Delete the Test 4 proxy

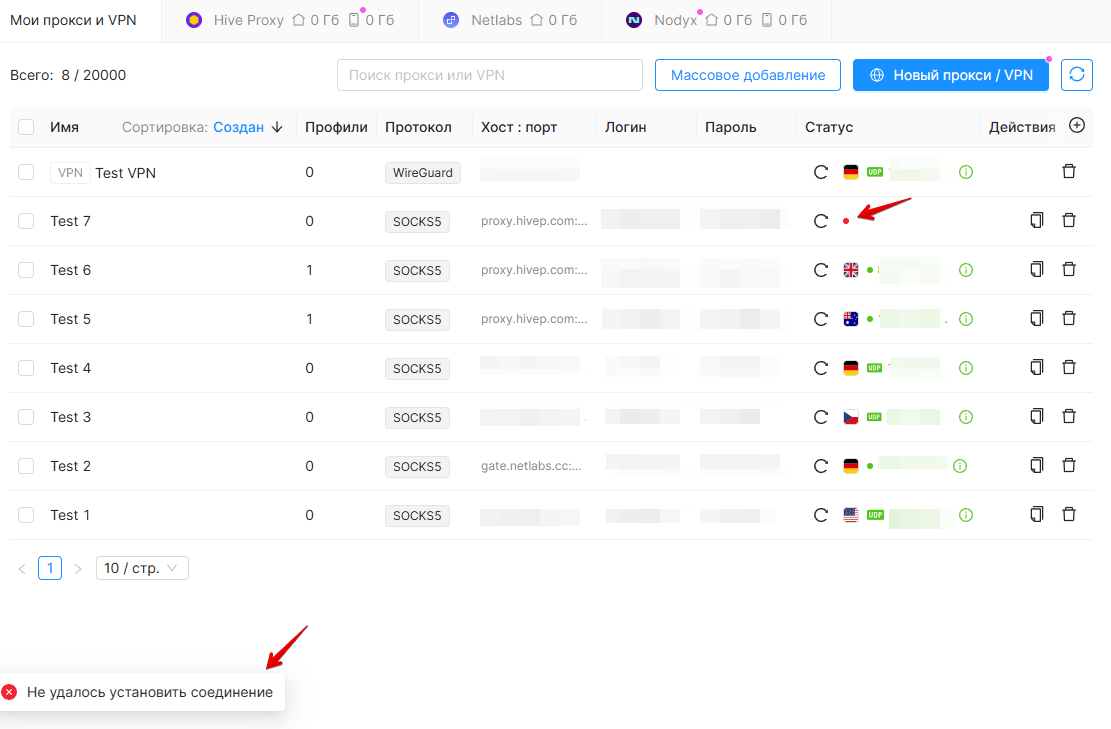1069,366
